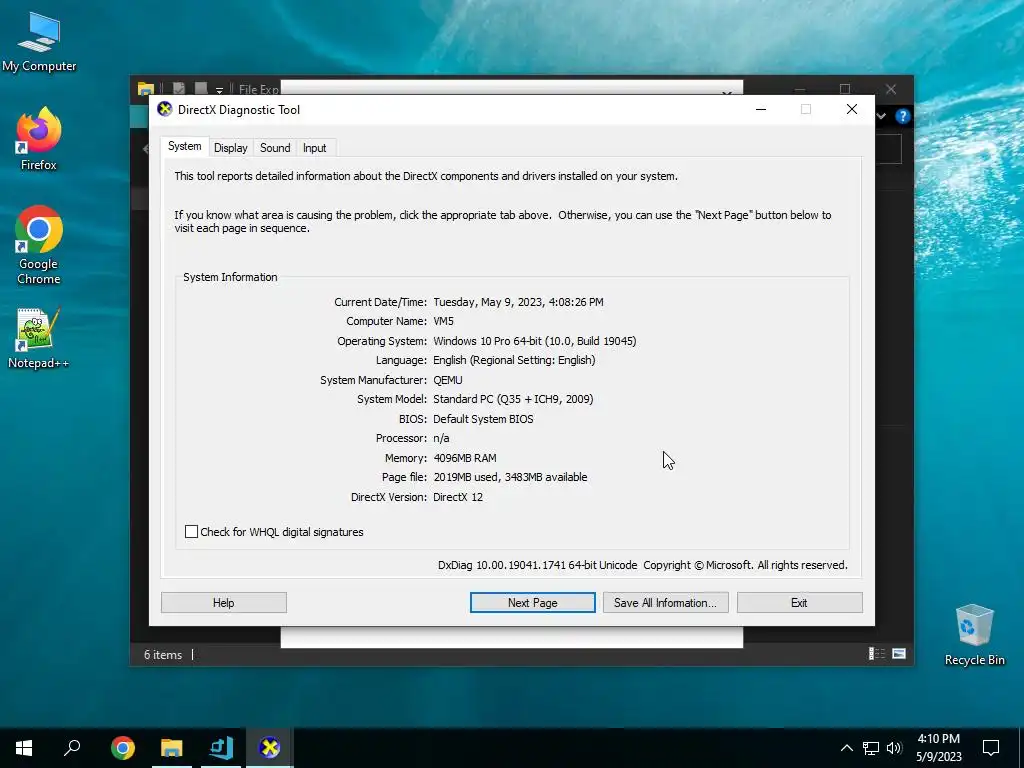1024x768 pixels.
Task: Click the blue app icon left of DxDiag in taskbar
Action: (221, 748)
